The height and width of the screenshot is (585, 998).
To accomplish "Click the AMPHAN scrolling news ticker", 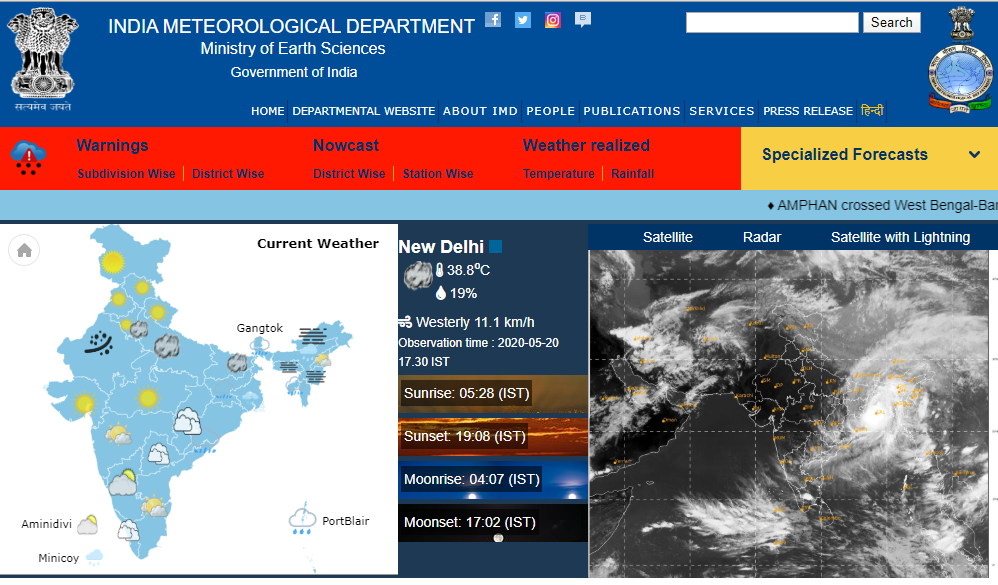I will (x=882, y=205).
